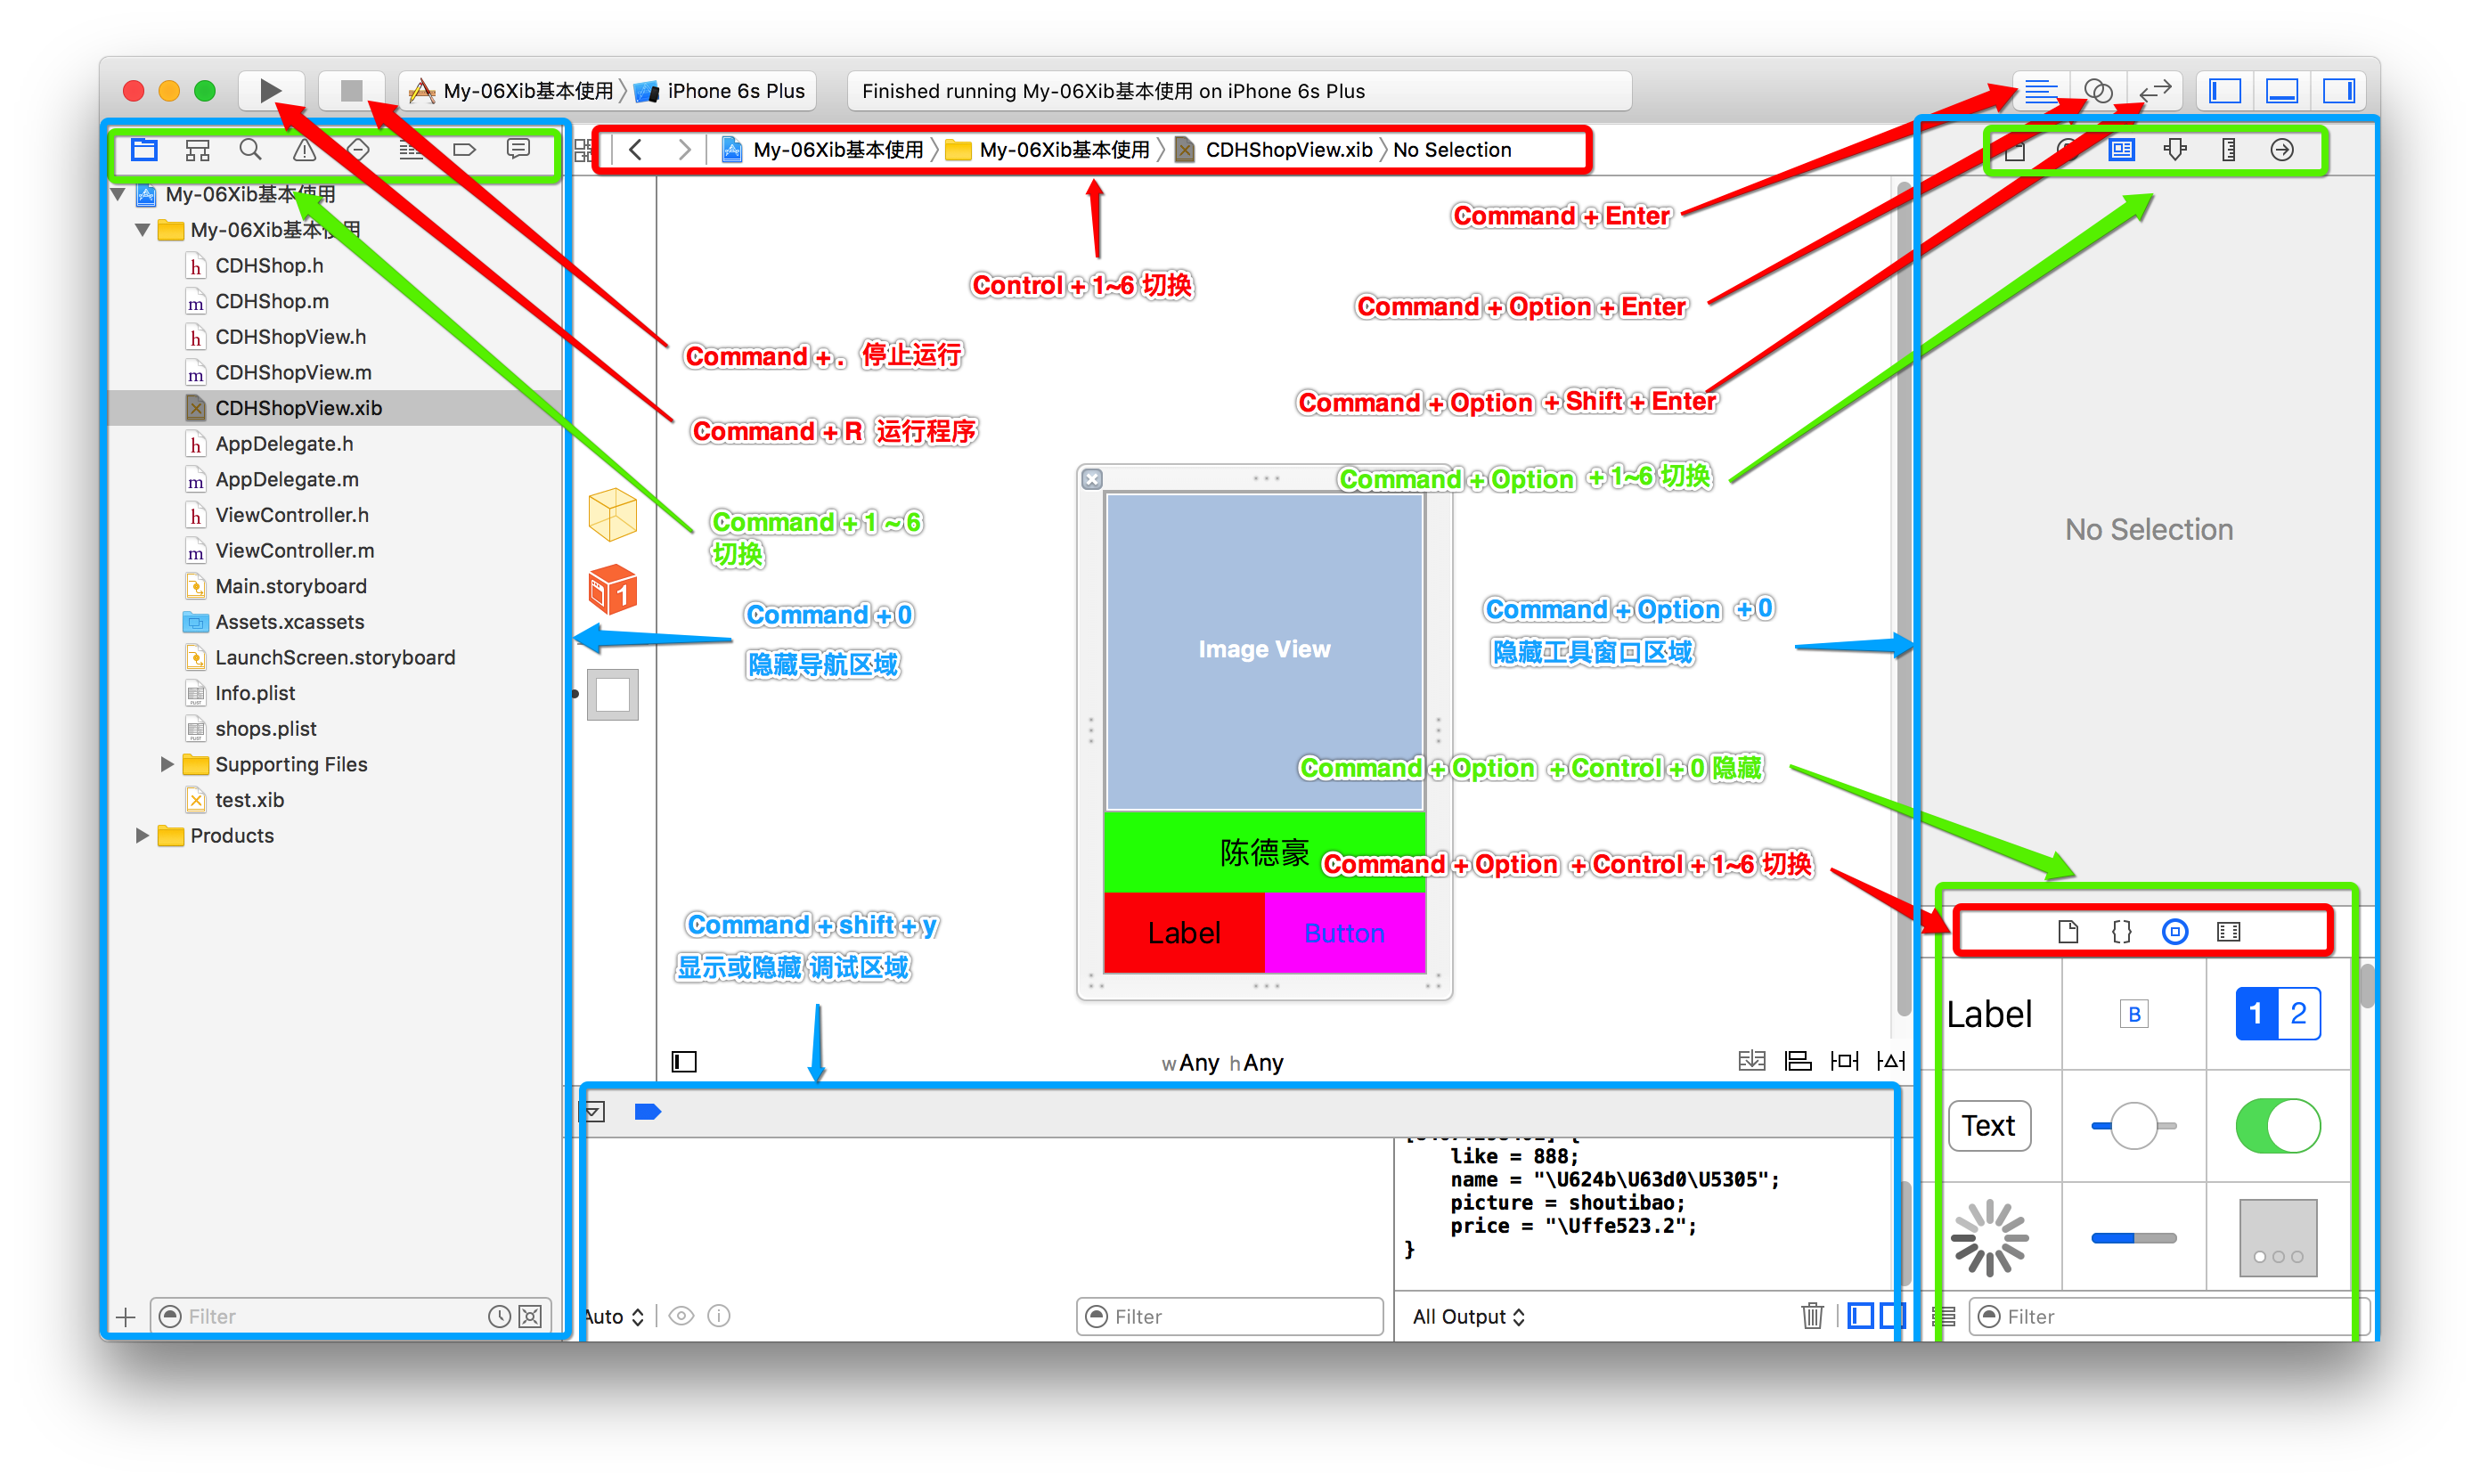Expand the Products folder
Image resolution: width=2480 pixels, height=1484 pixels.
click(142, 836)
